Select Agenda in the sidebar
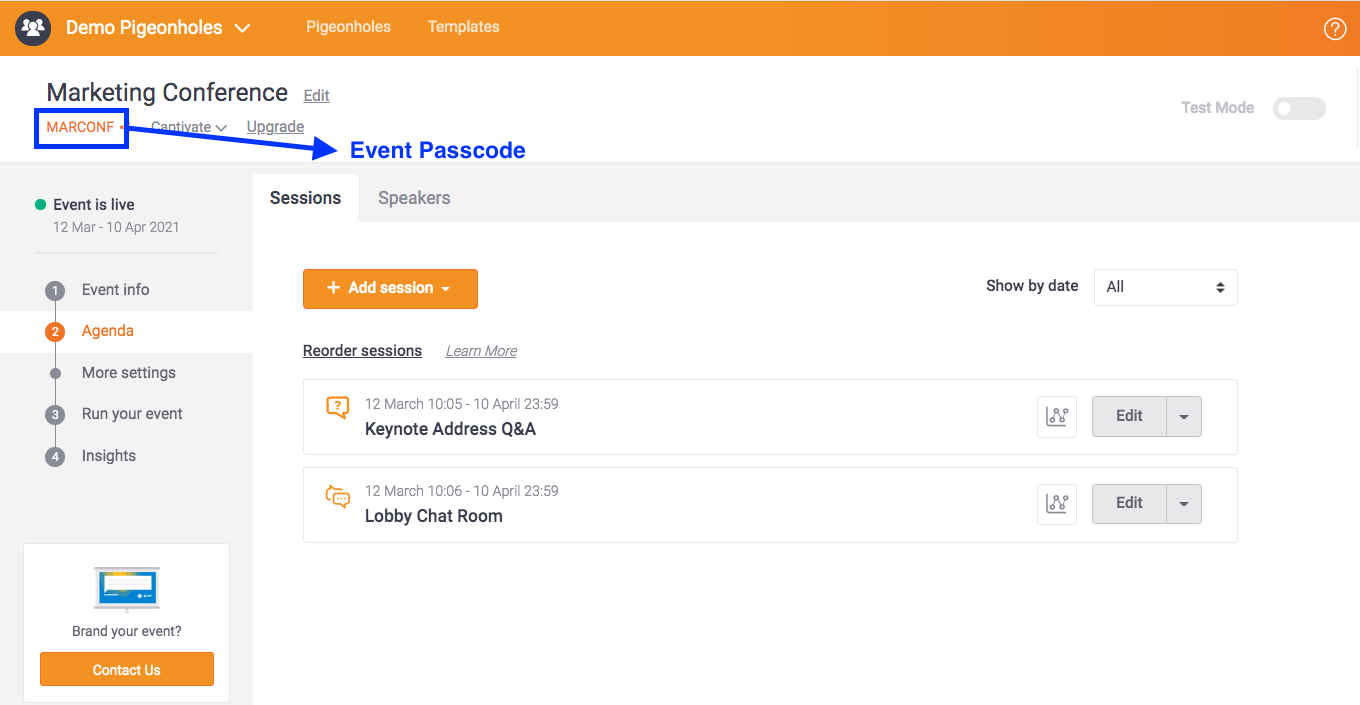1360x705 pixels. tap(107, 330)
